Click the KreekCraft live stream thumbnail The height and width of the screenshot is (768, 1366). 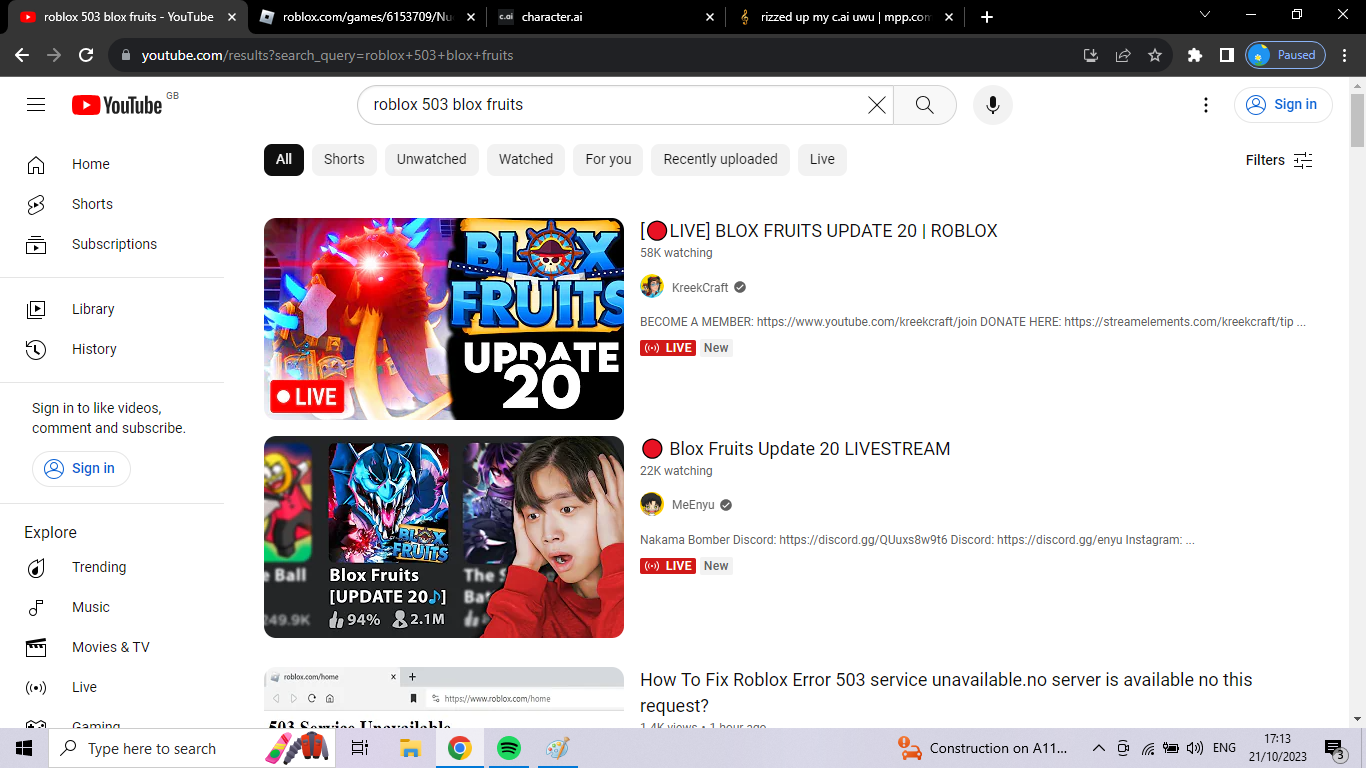tap(444, 319)
